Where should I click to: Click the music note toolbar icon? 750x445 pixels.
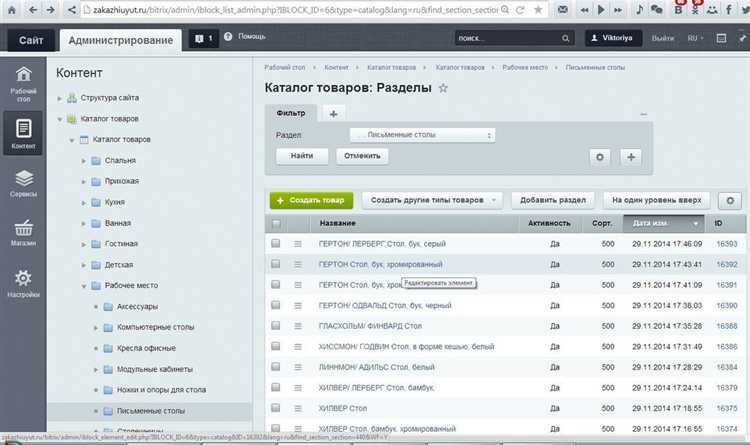tap(639, 10)
